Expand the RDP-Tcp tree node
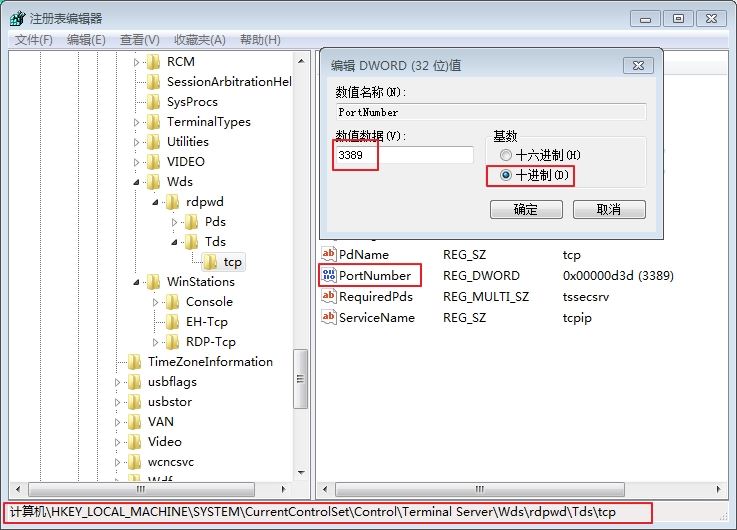737x530 pixels. 156,342
